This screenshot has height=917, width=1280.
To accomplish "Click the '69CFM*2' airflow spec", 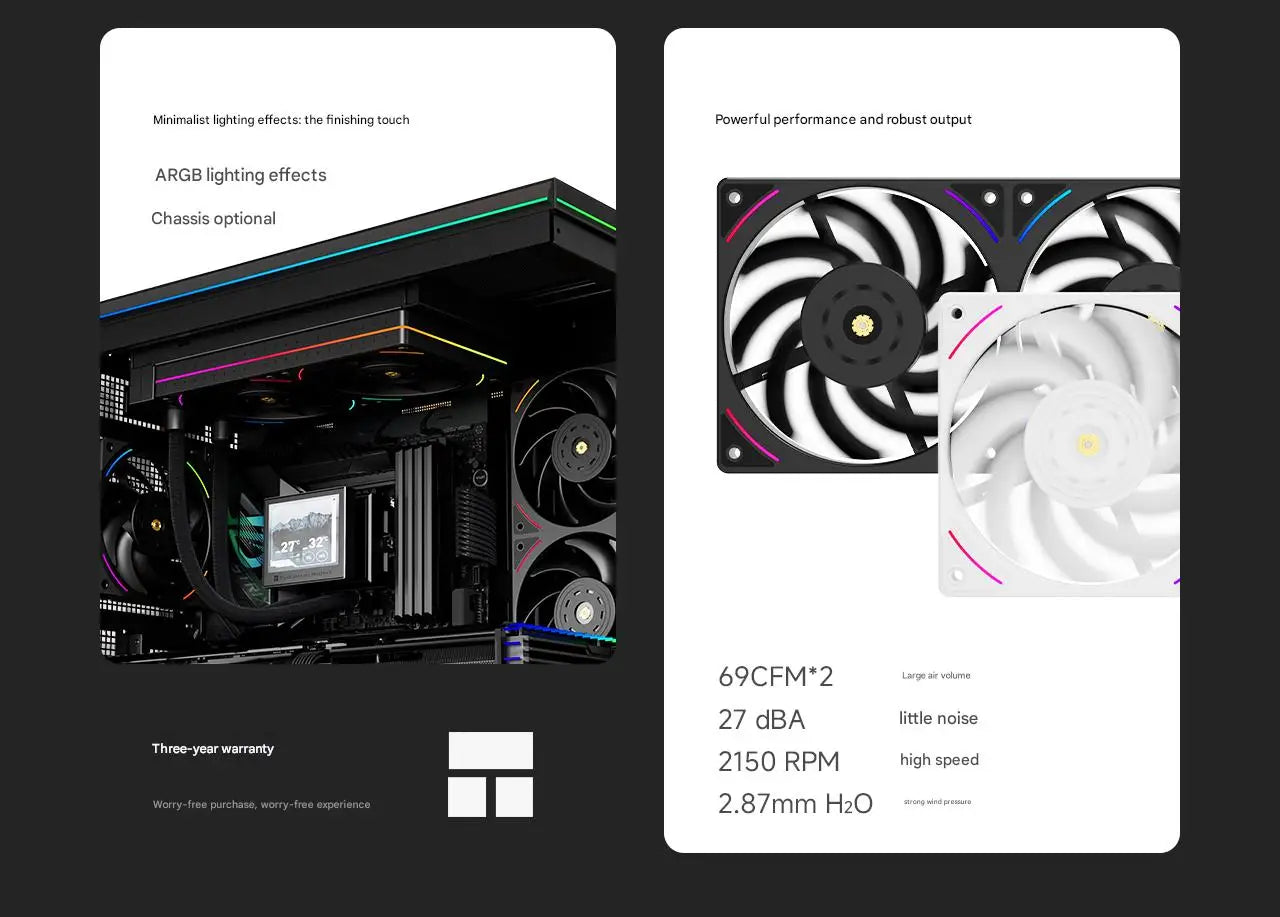I will tap(776, 676).
